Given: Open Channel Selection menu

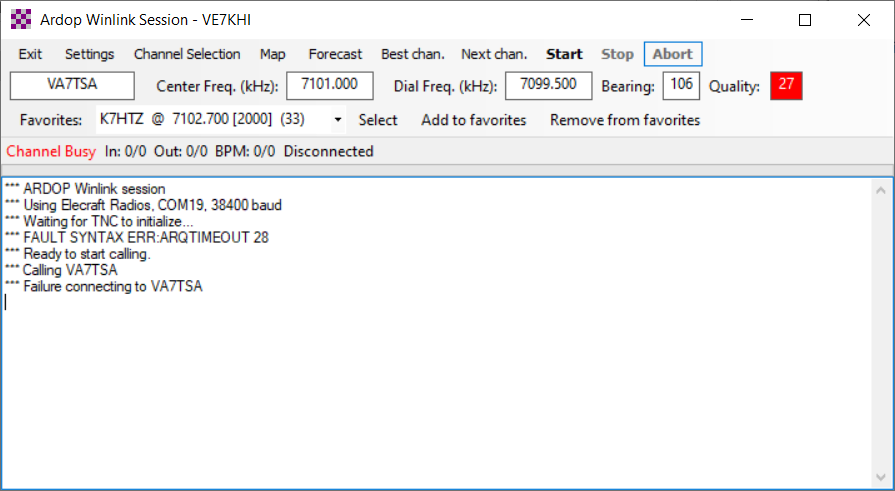Looking at the screenshot, I should (x=187, y=54).
